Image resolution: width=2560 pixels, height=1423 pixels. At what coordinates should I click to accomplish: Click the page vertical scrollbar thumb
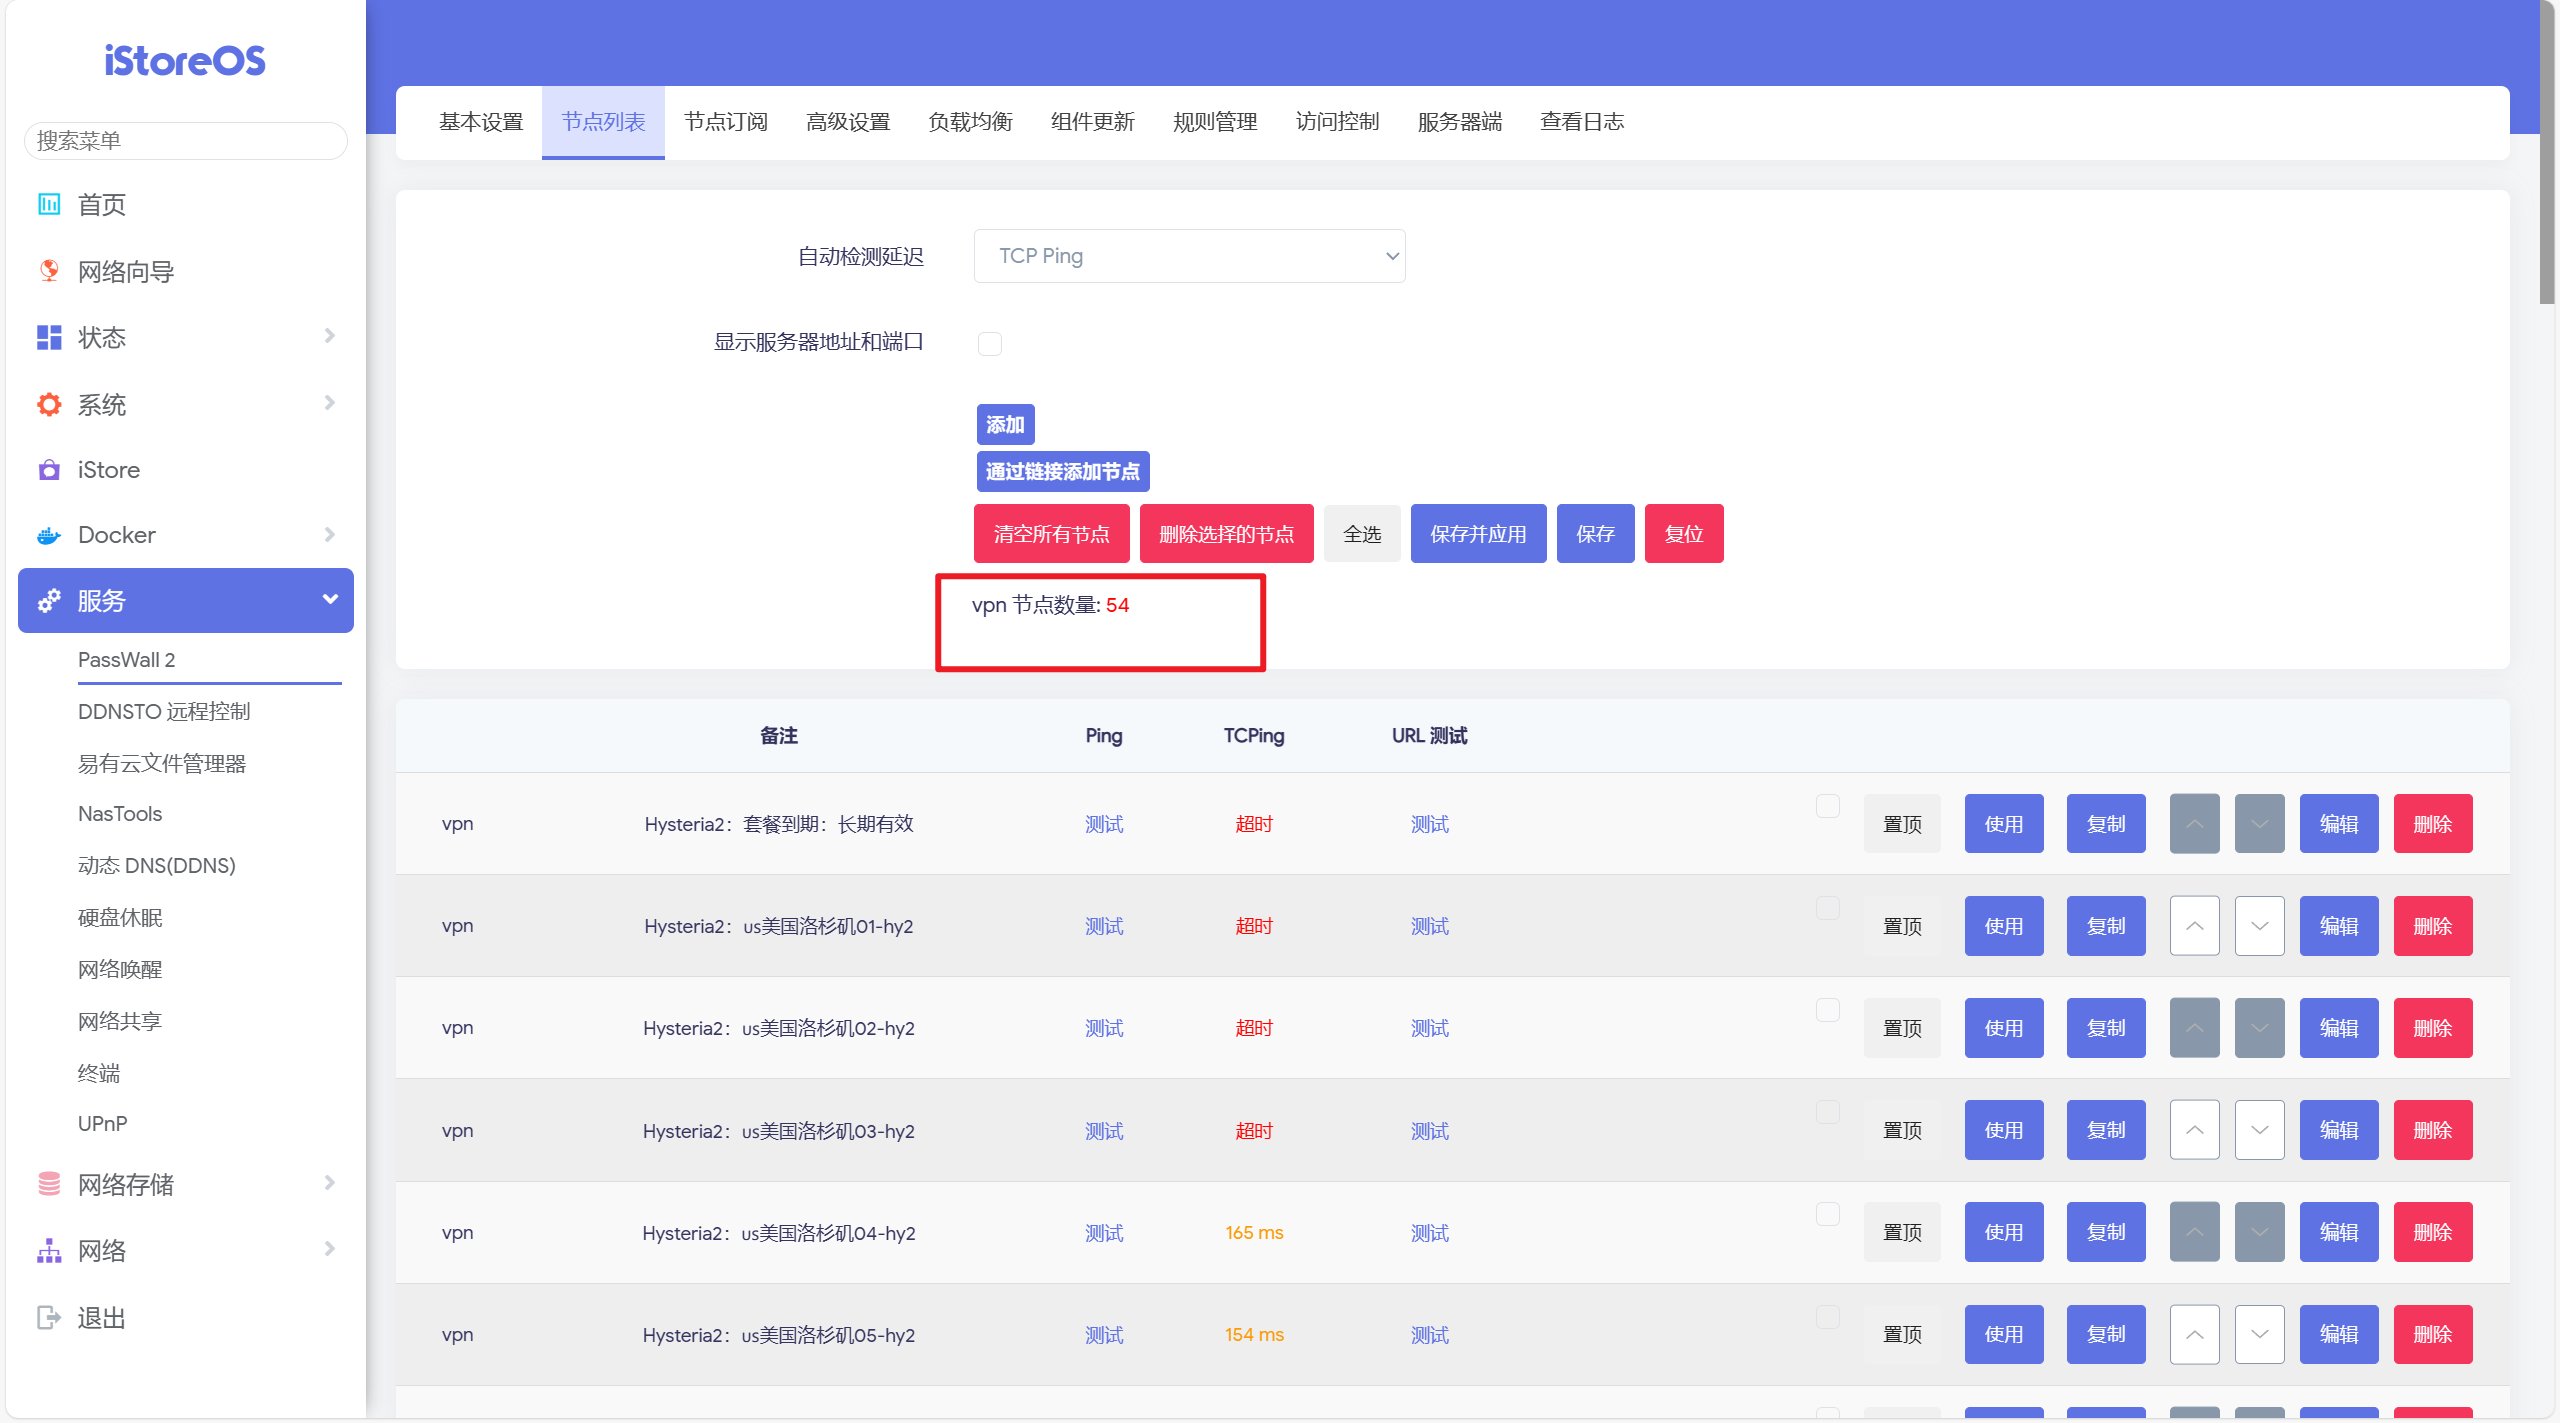coord(2547,150)
